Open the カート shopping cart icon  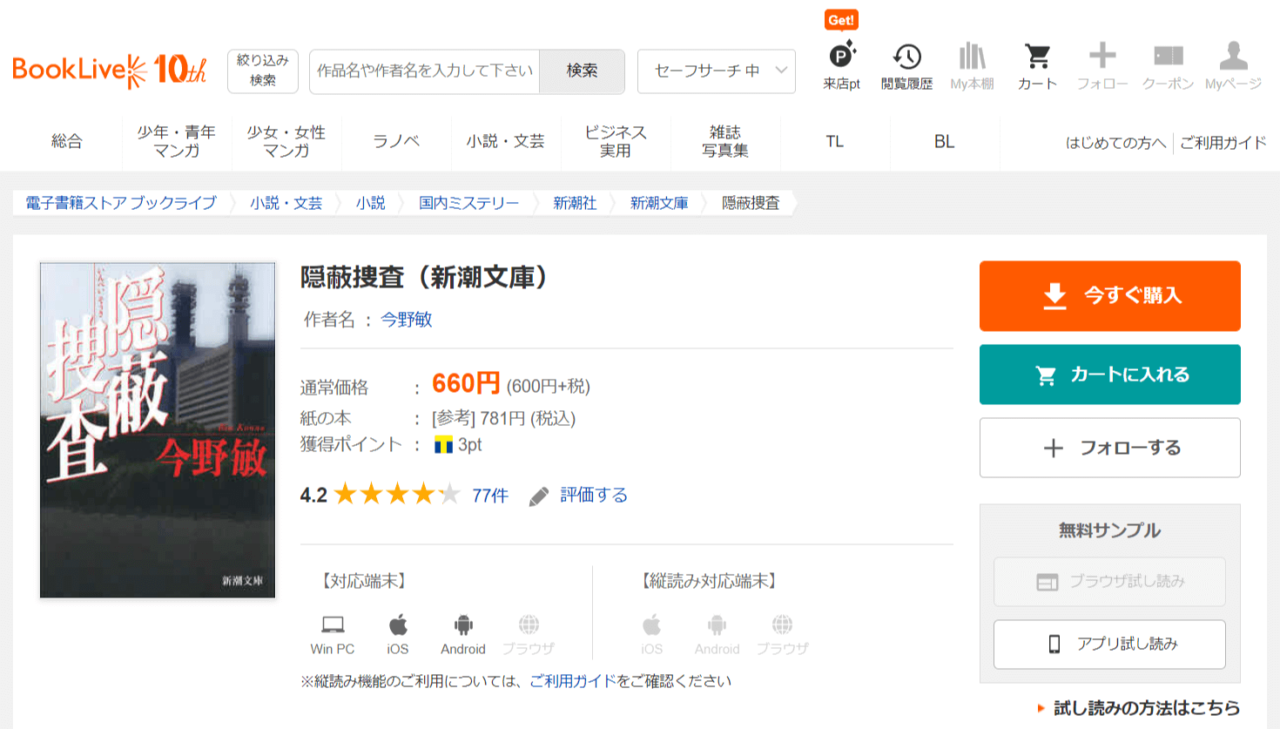1037,58
